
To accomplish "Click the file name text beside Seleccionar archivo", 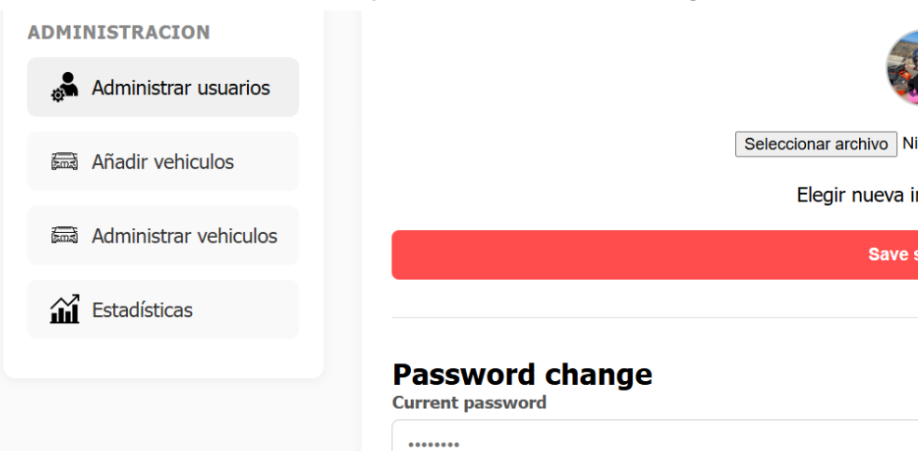I will [909, 144].
